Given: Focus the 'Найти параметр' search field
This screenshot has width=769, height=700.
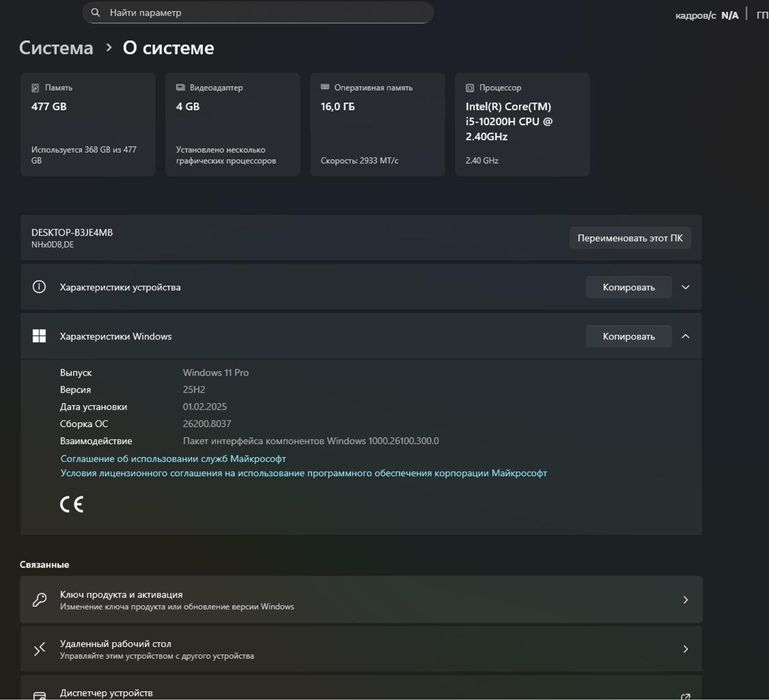Looking at the screenshot, I should pos(258,13).
